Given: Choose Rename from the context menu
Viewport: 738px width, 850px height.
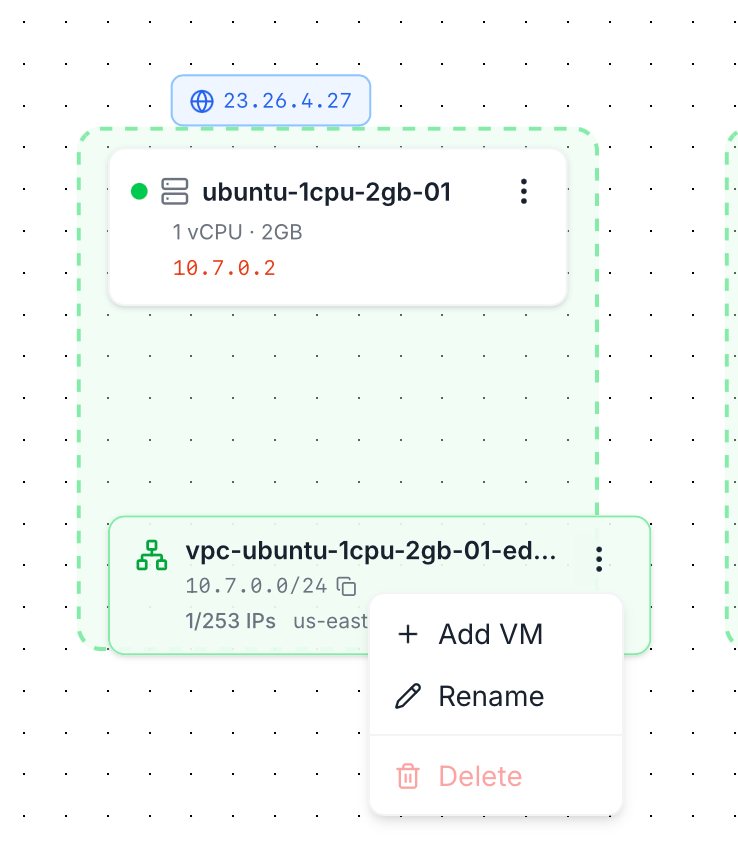Looking at the screenshot, I should click(496, 696).
